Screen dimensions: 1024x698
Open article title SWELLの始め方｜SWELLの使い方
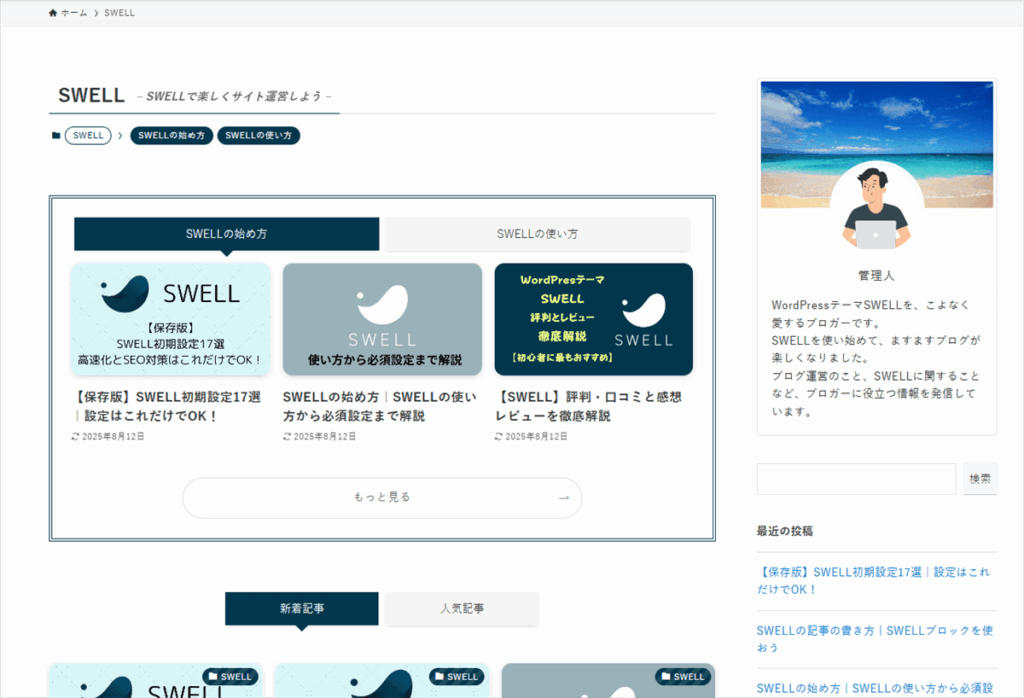[379, 406]
